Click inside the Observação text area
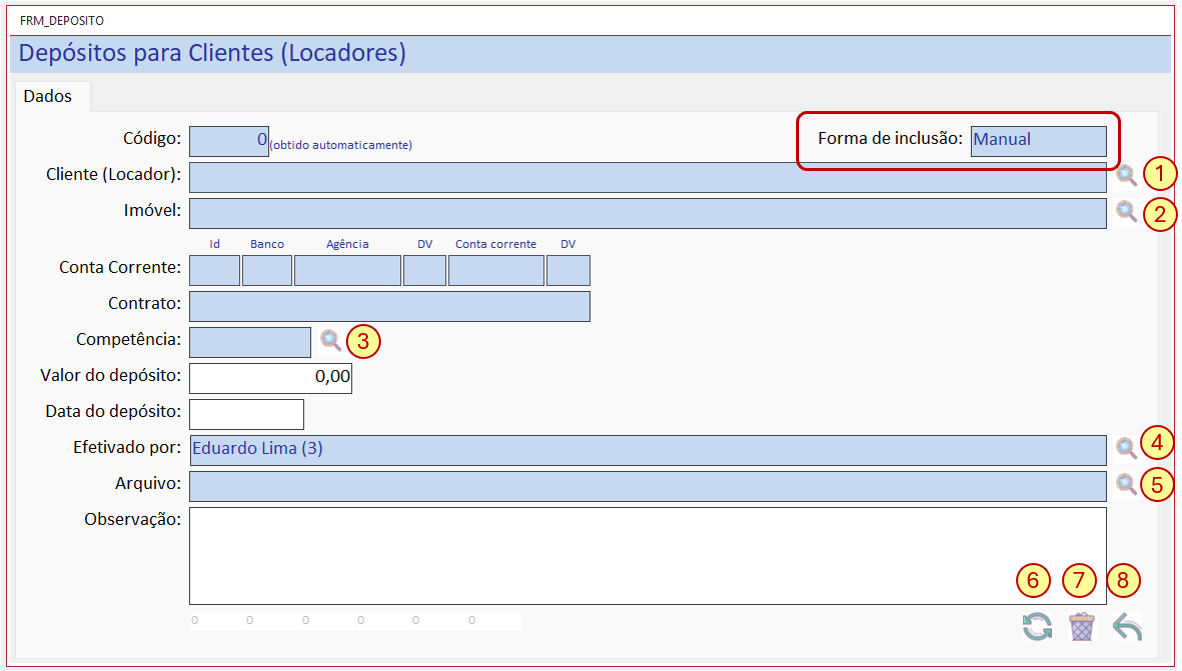This screenshot has height=671, width=1182. 648,556
